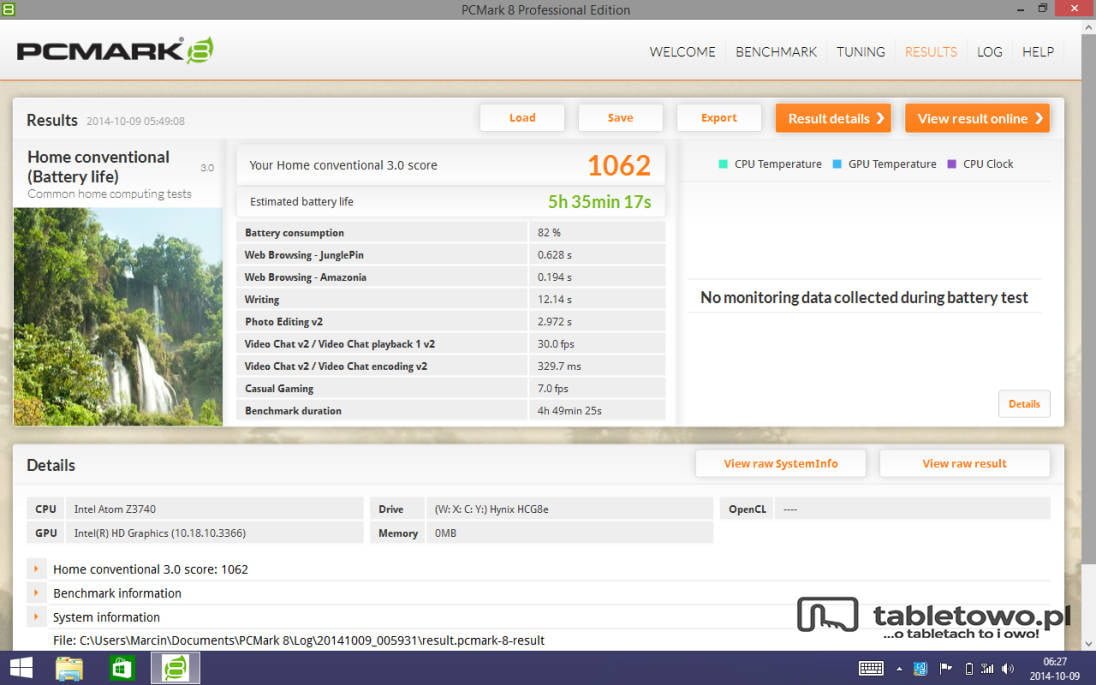Viewport: 1096px width, 685px height.
Task: Click the result file path text
Action: coord(298,640)
